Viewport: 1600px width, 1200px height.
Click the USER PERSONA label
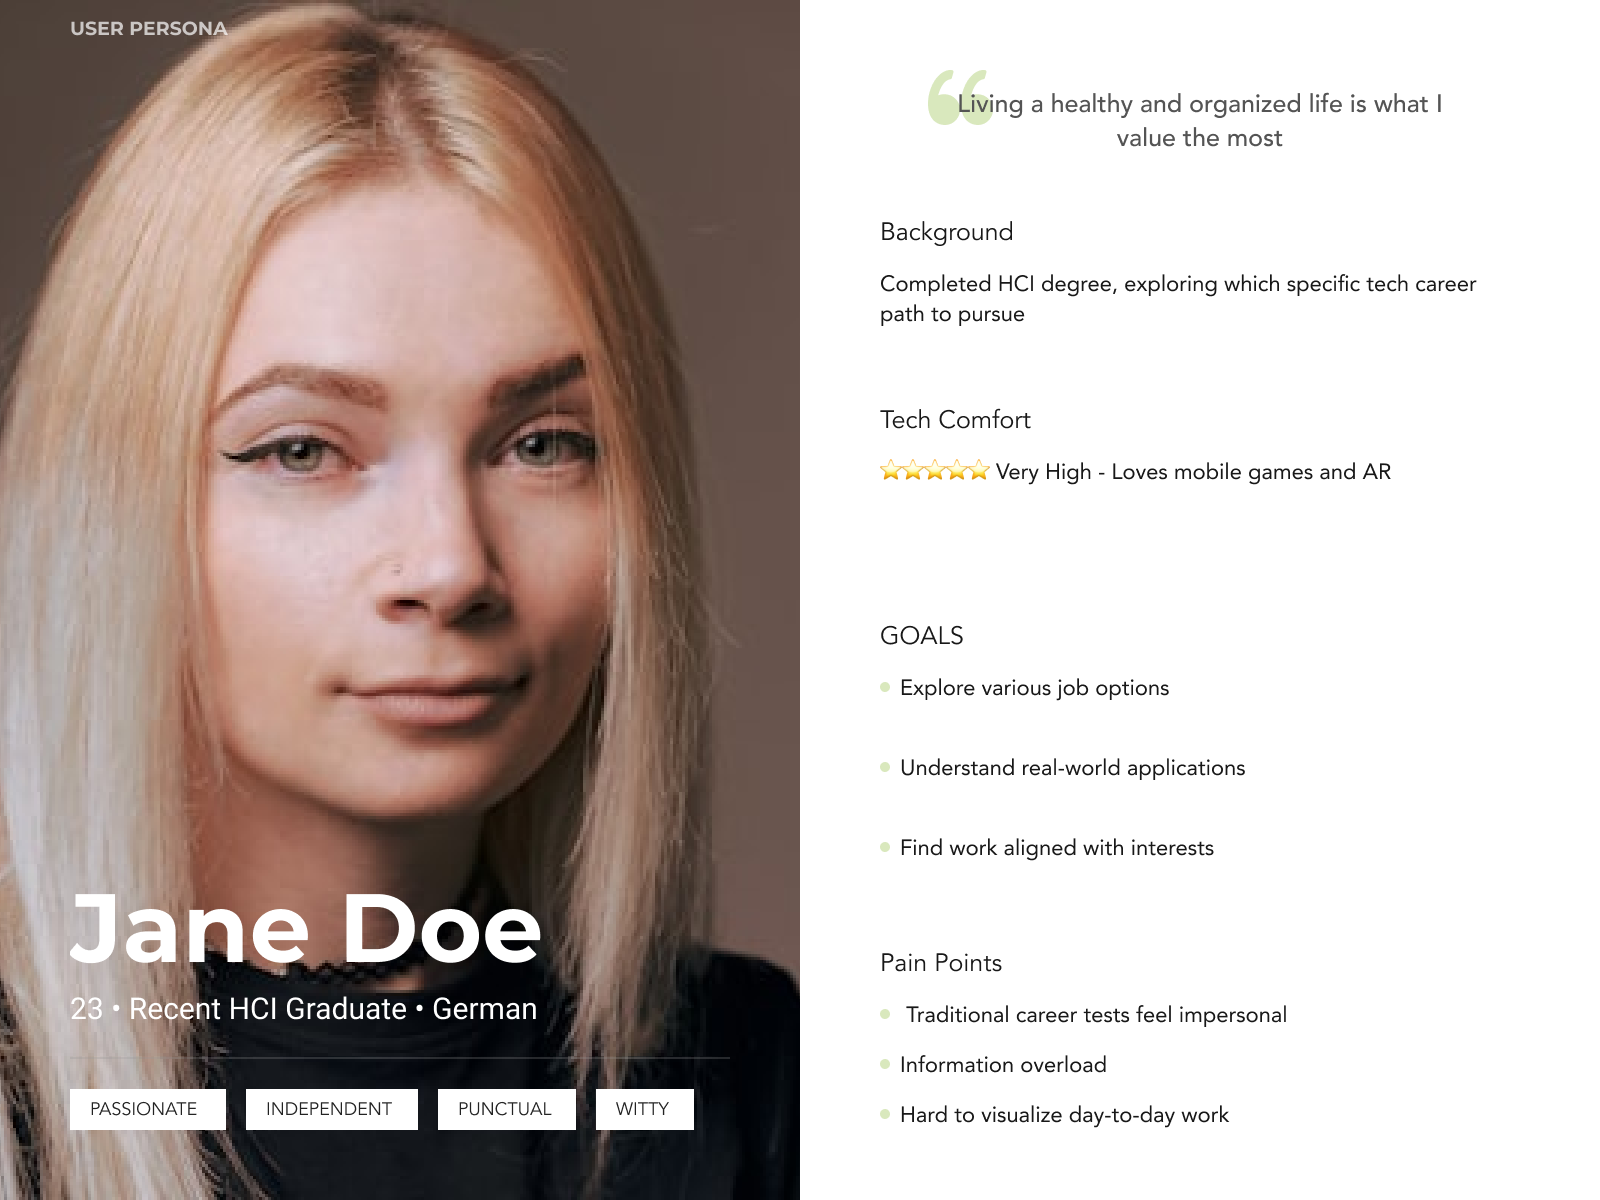[149, 29]
